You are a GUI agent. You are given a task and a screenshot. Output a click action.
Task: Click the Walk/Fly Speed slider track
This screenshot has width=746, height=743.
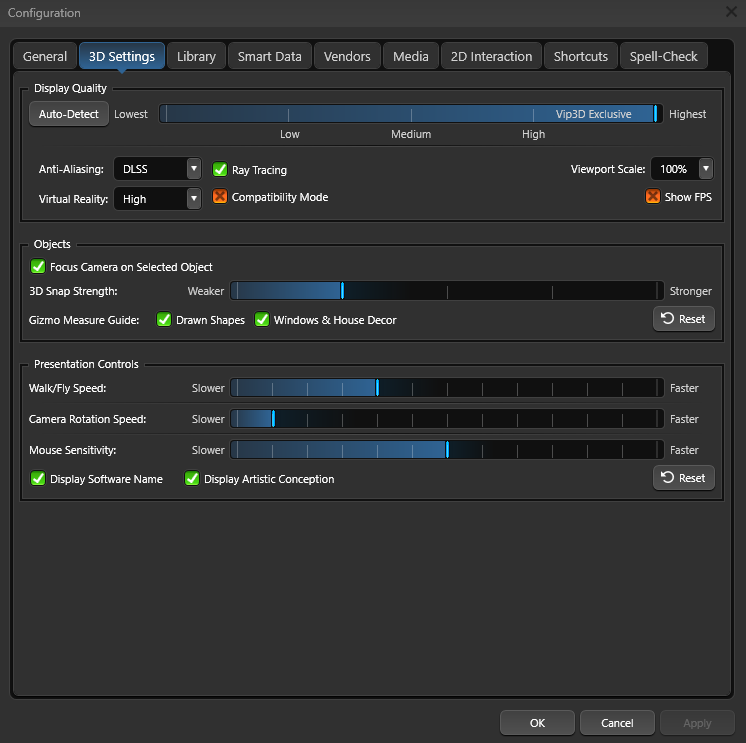(x=447, y=388)
